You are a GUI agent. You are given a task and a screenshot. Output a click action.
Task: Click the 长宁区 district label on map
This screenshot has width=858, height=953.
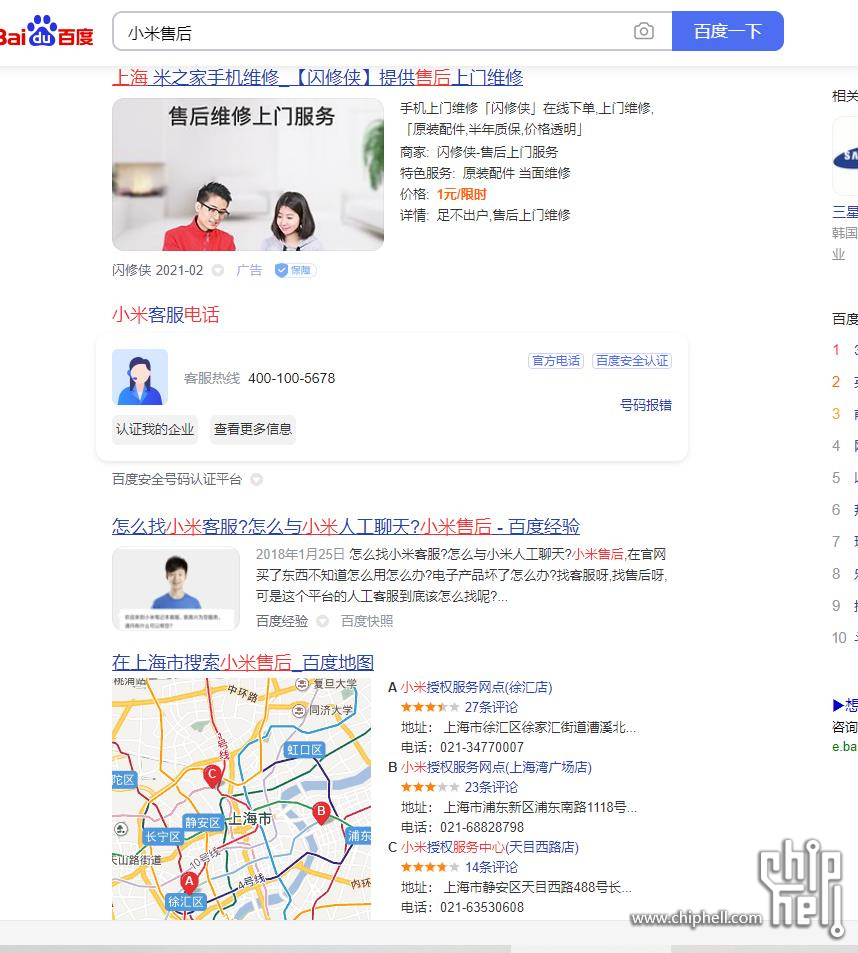163,837
